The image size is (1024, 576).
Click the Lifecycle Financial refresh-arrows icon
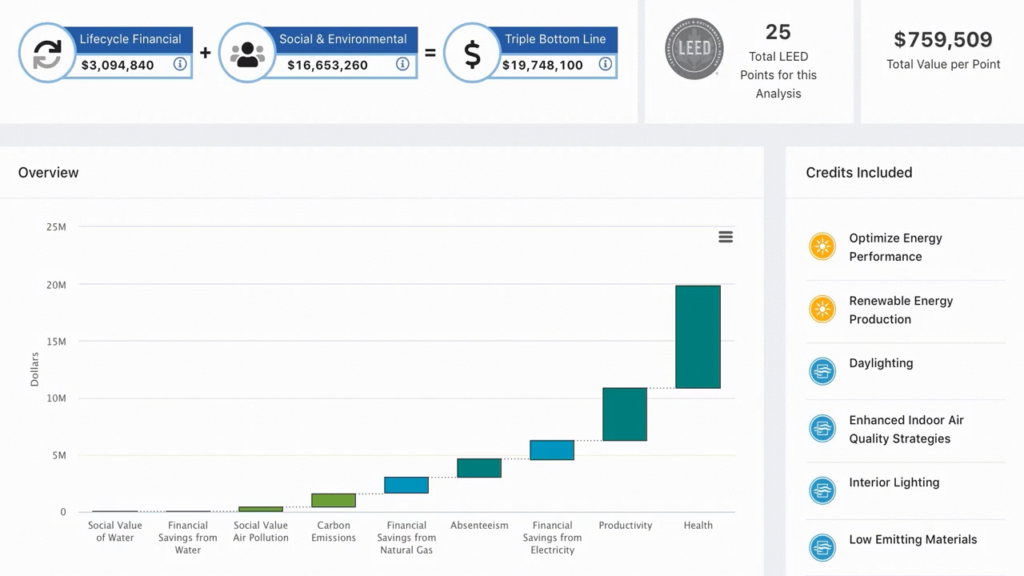pyautogui.click(x=47, y=54)
